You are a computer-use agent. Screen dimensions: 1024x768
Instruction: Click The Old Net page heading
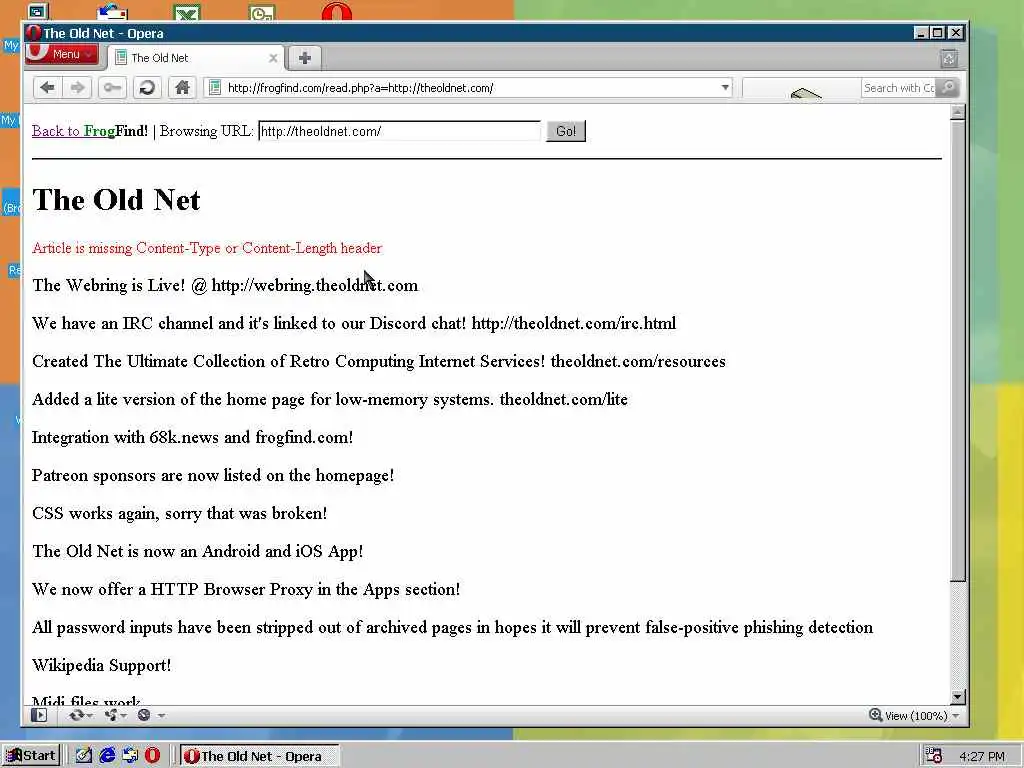(x=116, y=200)
